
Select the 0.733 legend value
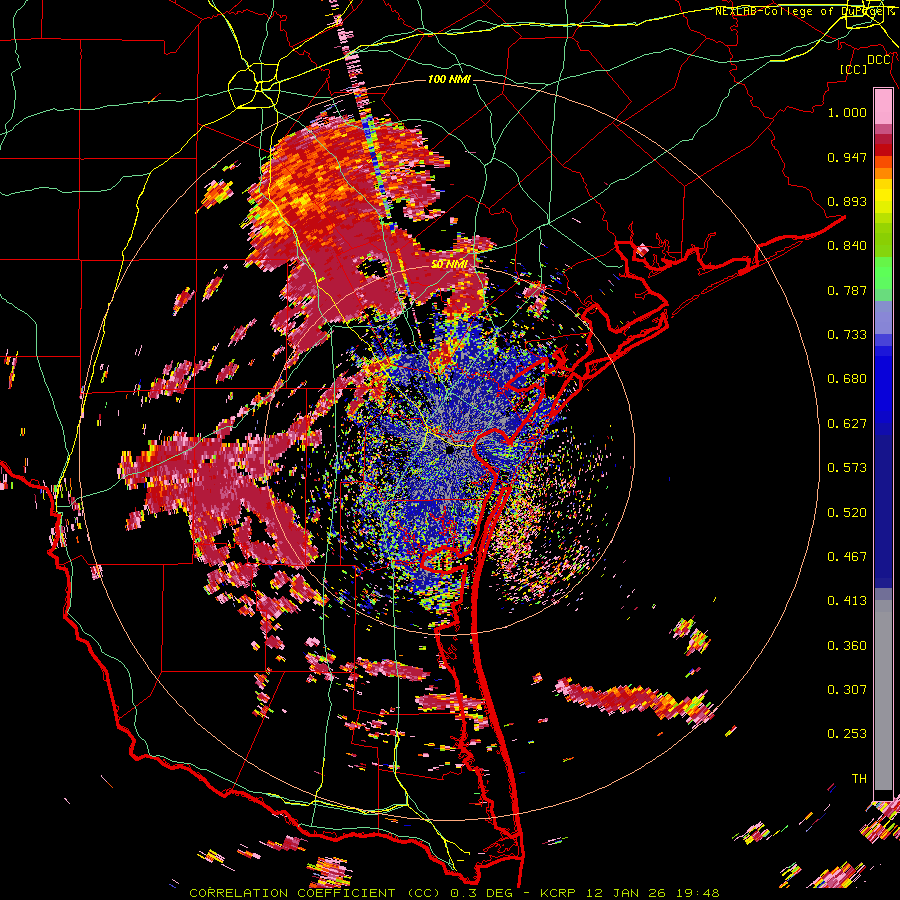click(847, 335)
